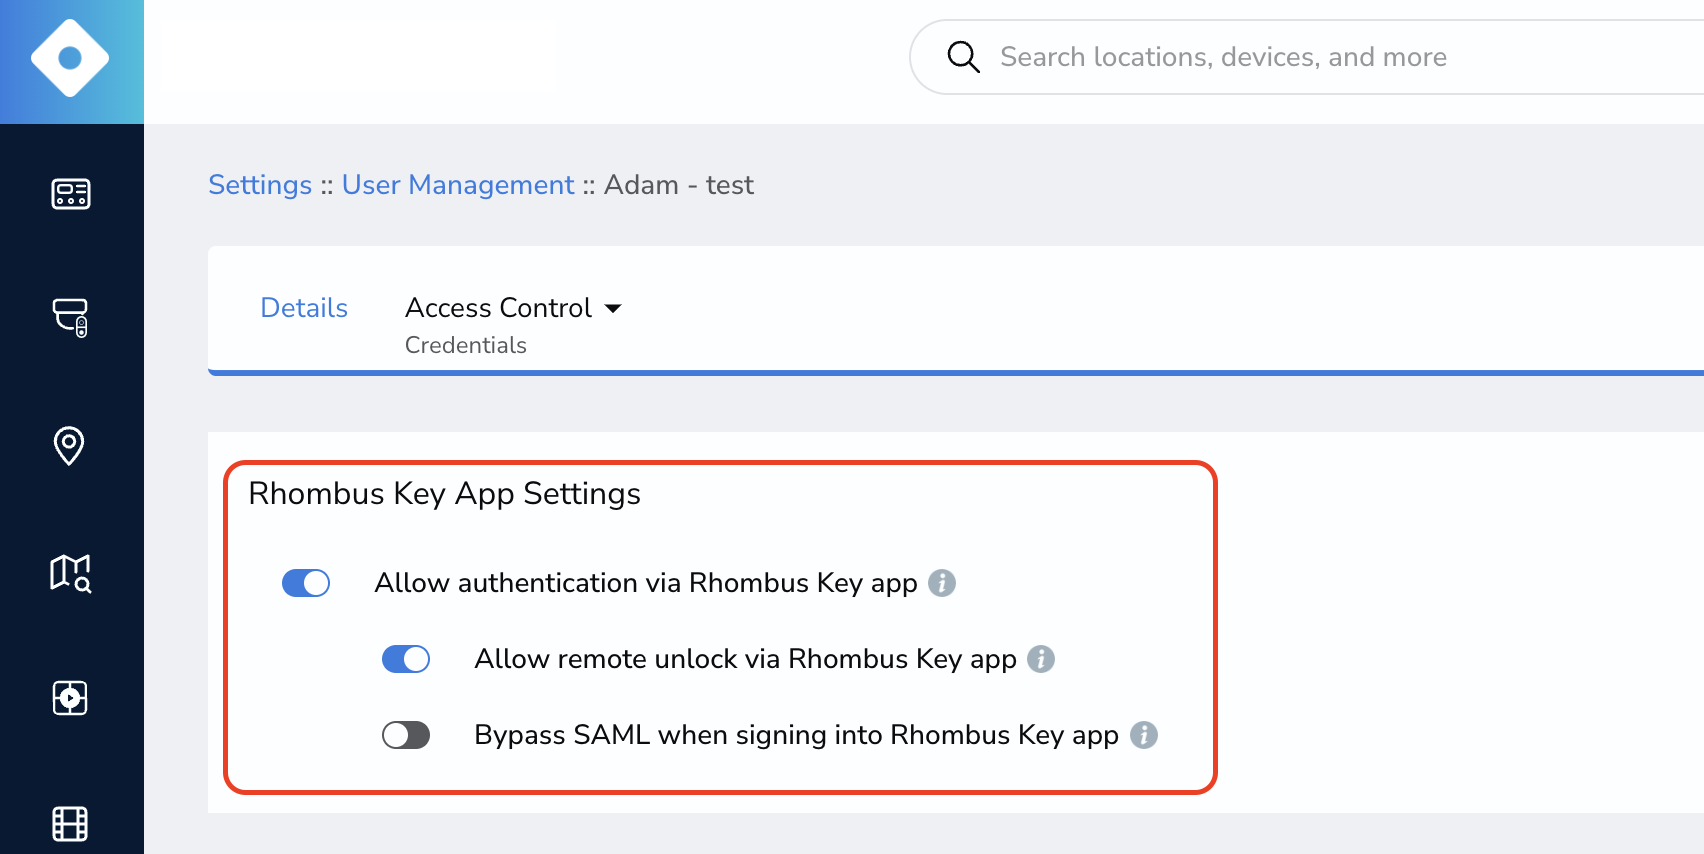
Task: Focus the Search locations, devices field
Action: [1306, 57]
